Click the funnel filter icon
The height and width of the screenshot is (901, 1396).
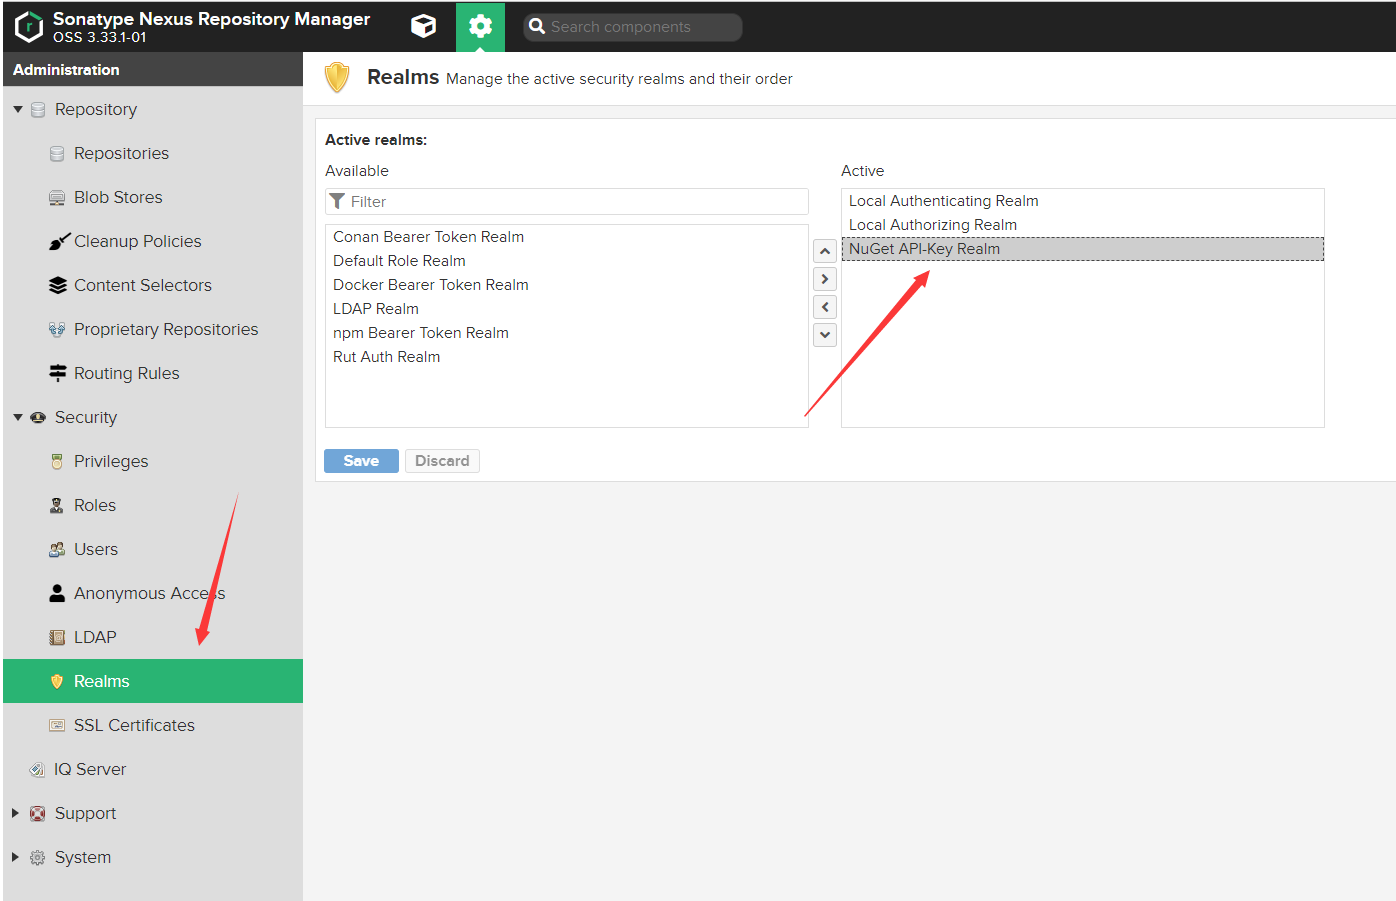click(x=338, y=202)
